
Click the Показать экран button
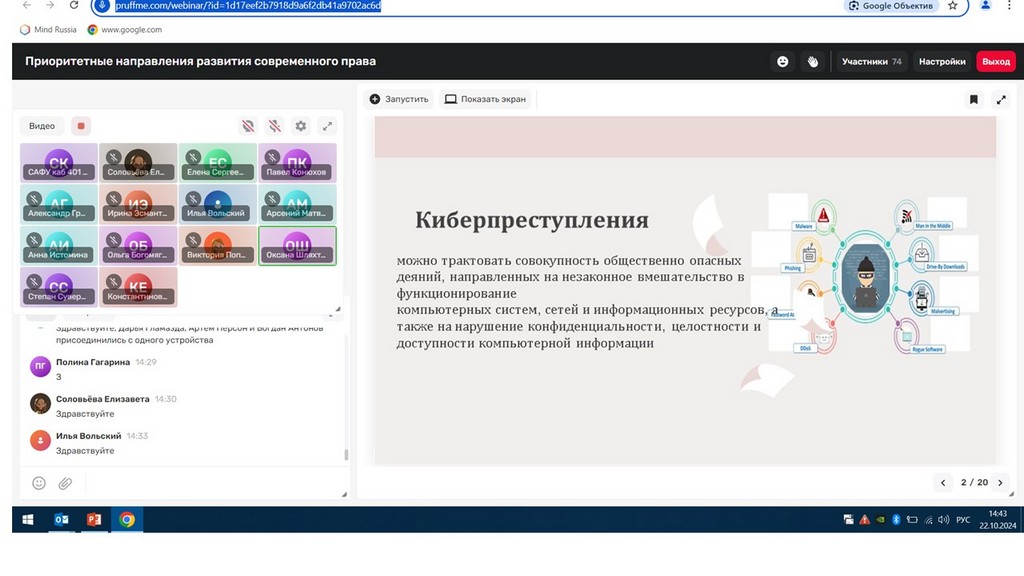click(x=485, y=99)
